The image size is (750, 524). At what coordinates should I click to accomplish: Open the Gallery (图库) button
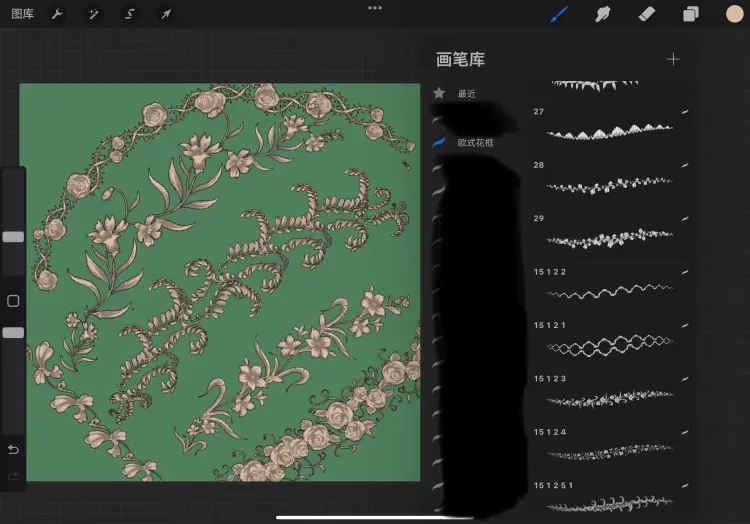22,14
